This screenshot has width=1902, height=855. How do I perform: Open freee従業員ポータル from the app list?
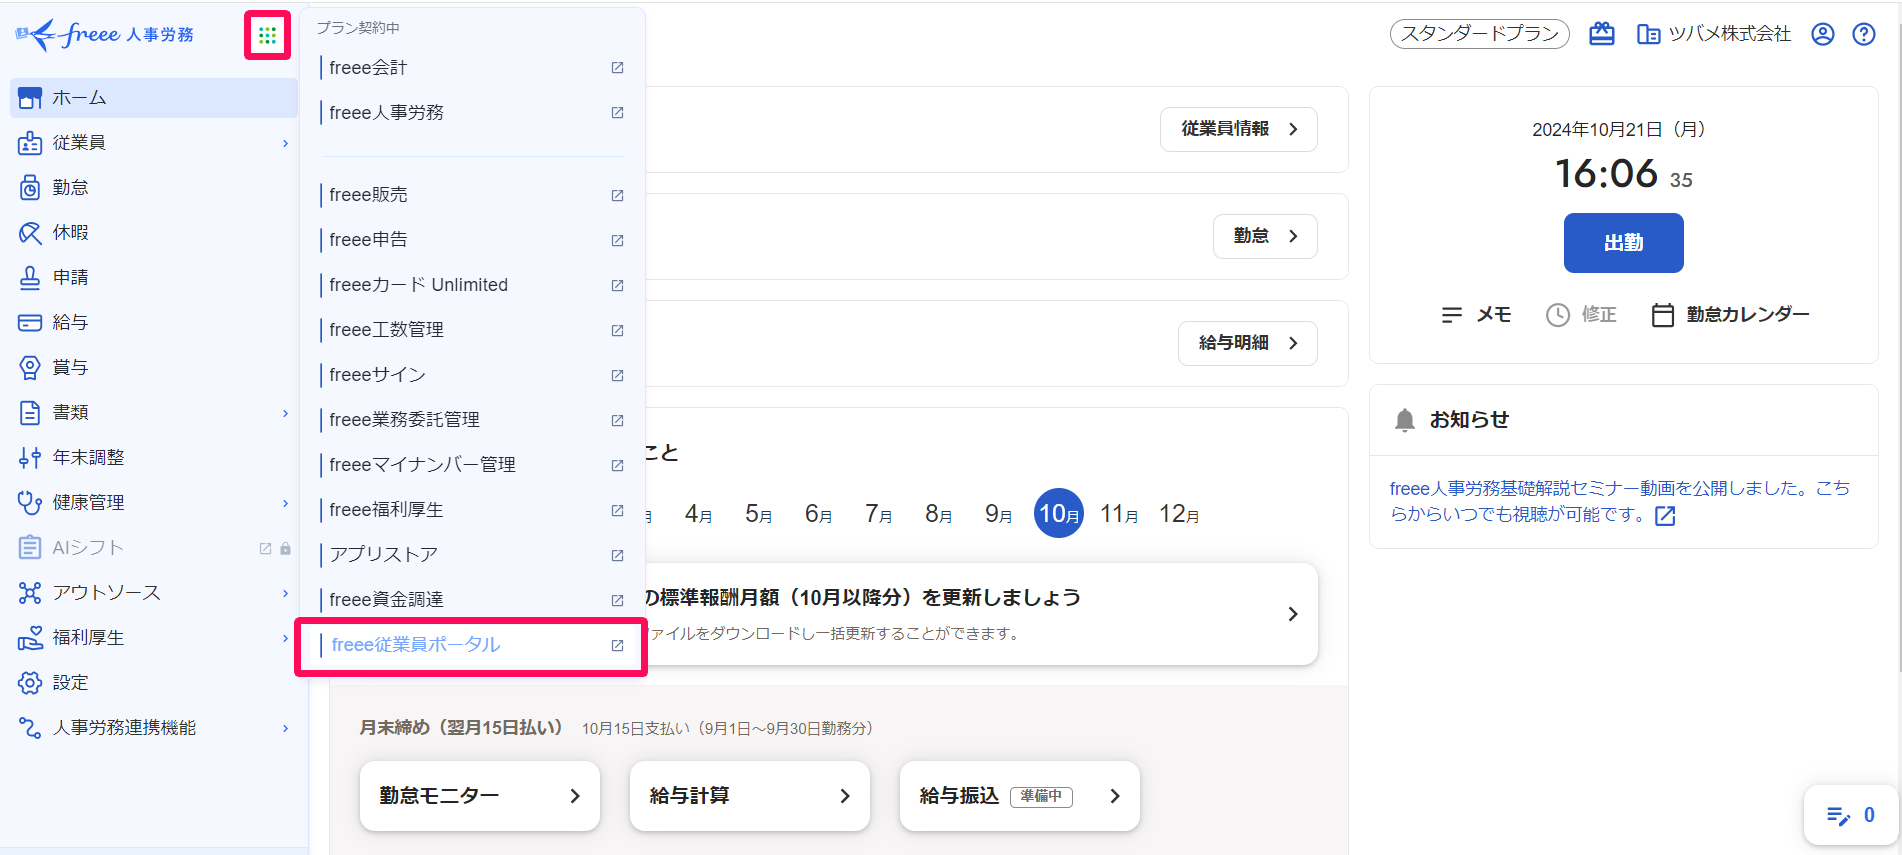point(472,645)
